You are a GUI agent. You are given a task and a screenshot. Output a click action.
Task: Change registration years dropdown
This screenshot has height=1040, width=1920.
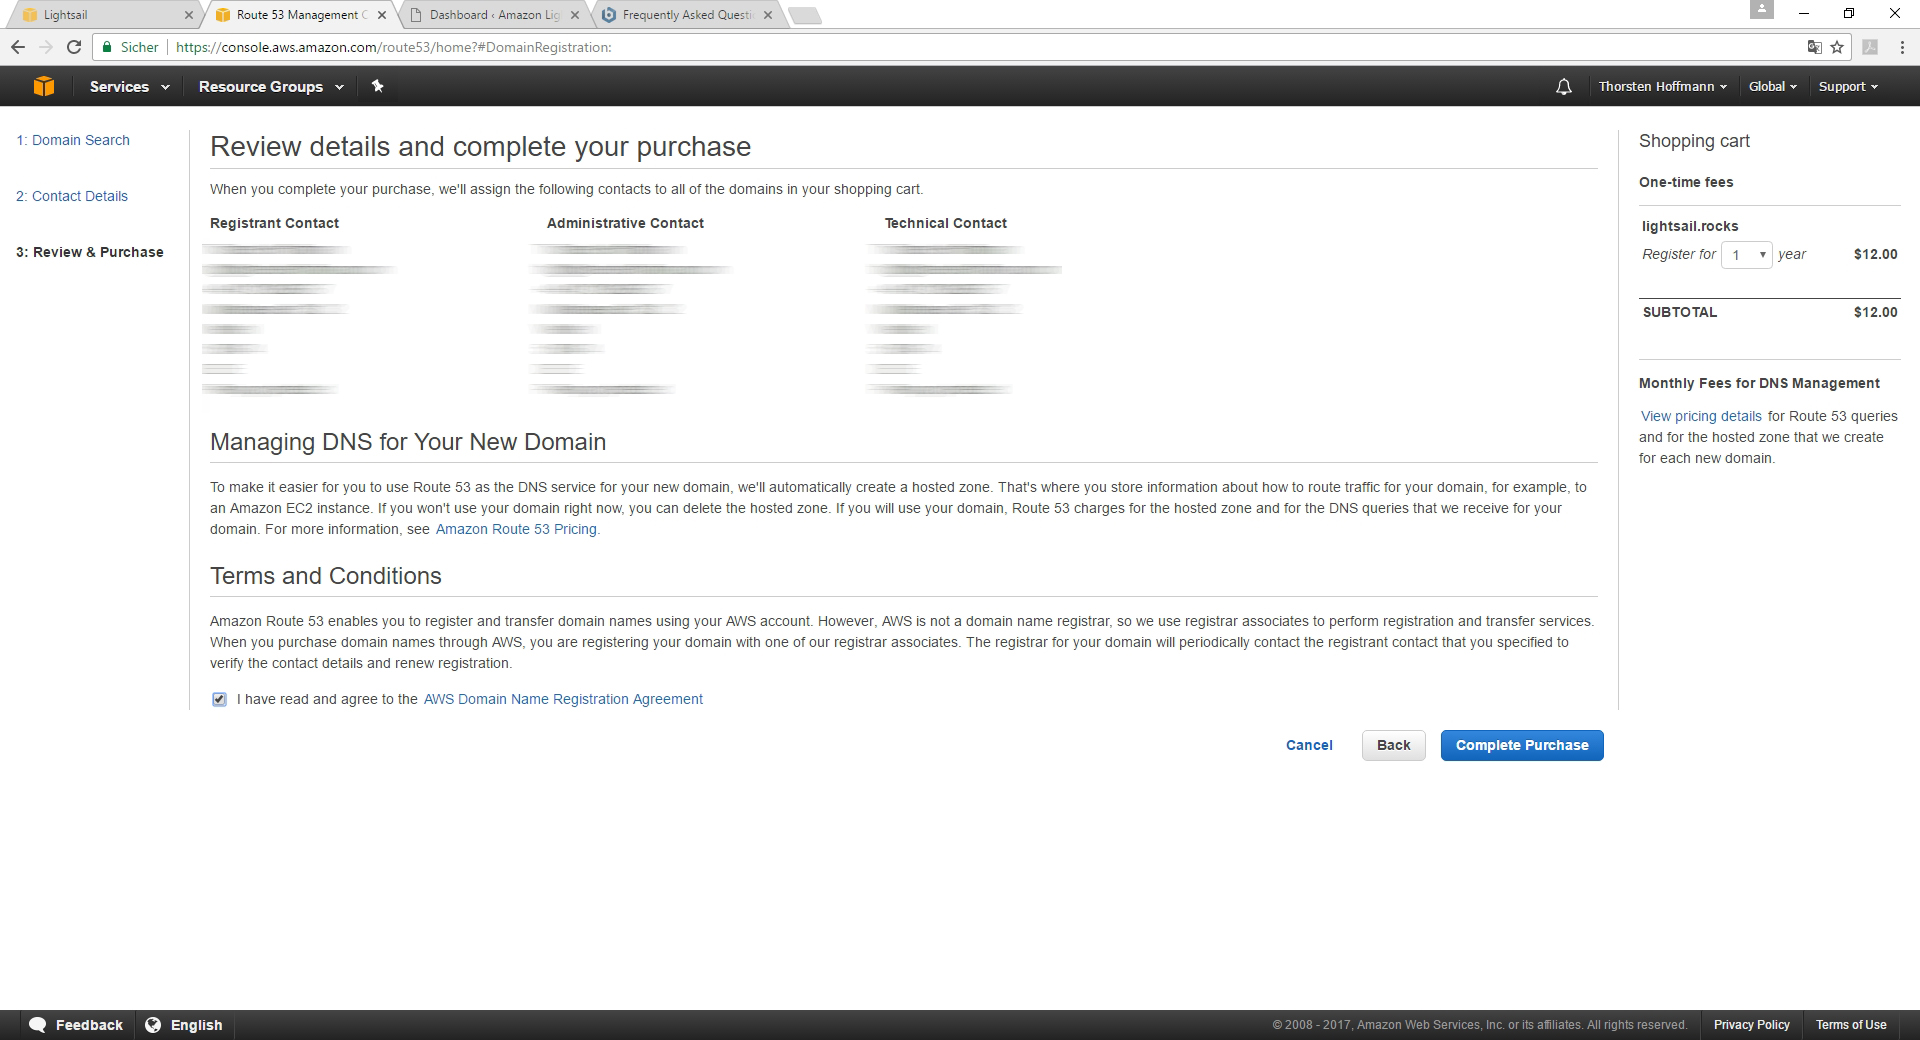1746,255
